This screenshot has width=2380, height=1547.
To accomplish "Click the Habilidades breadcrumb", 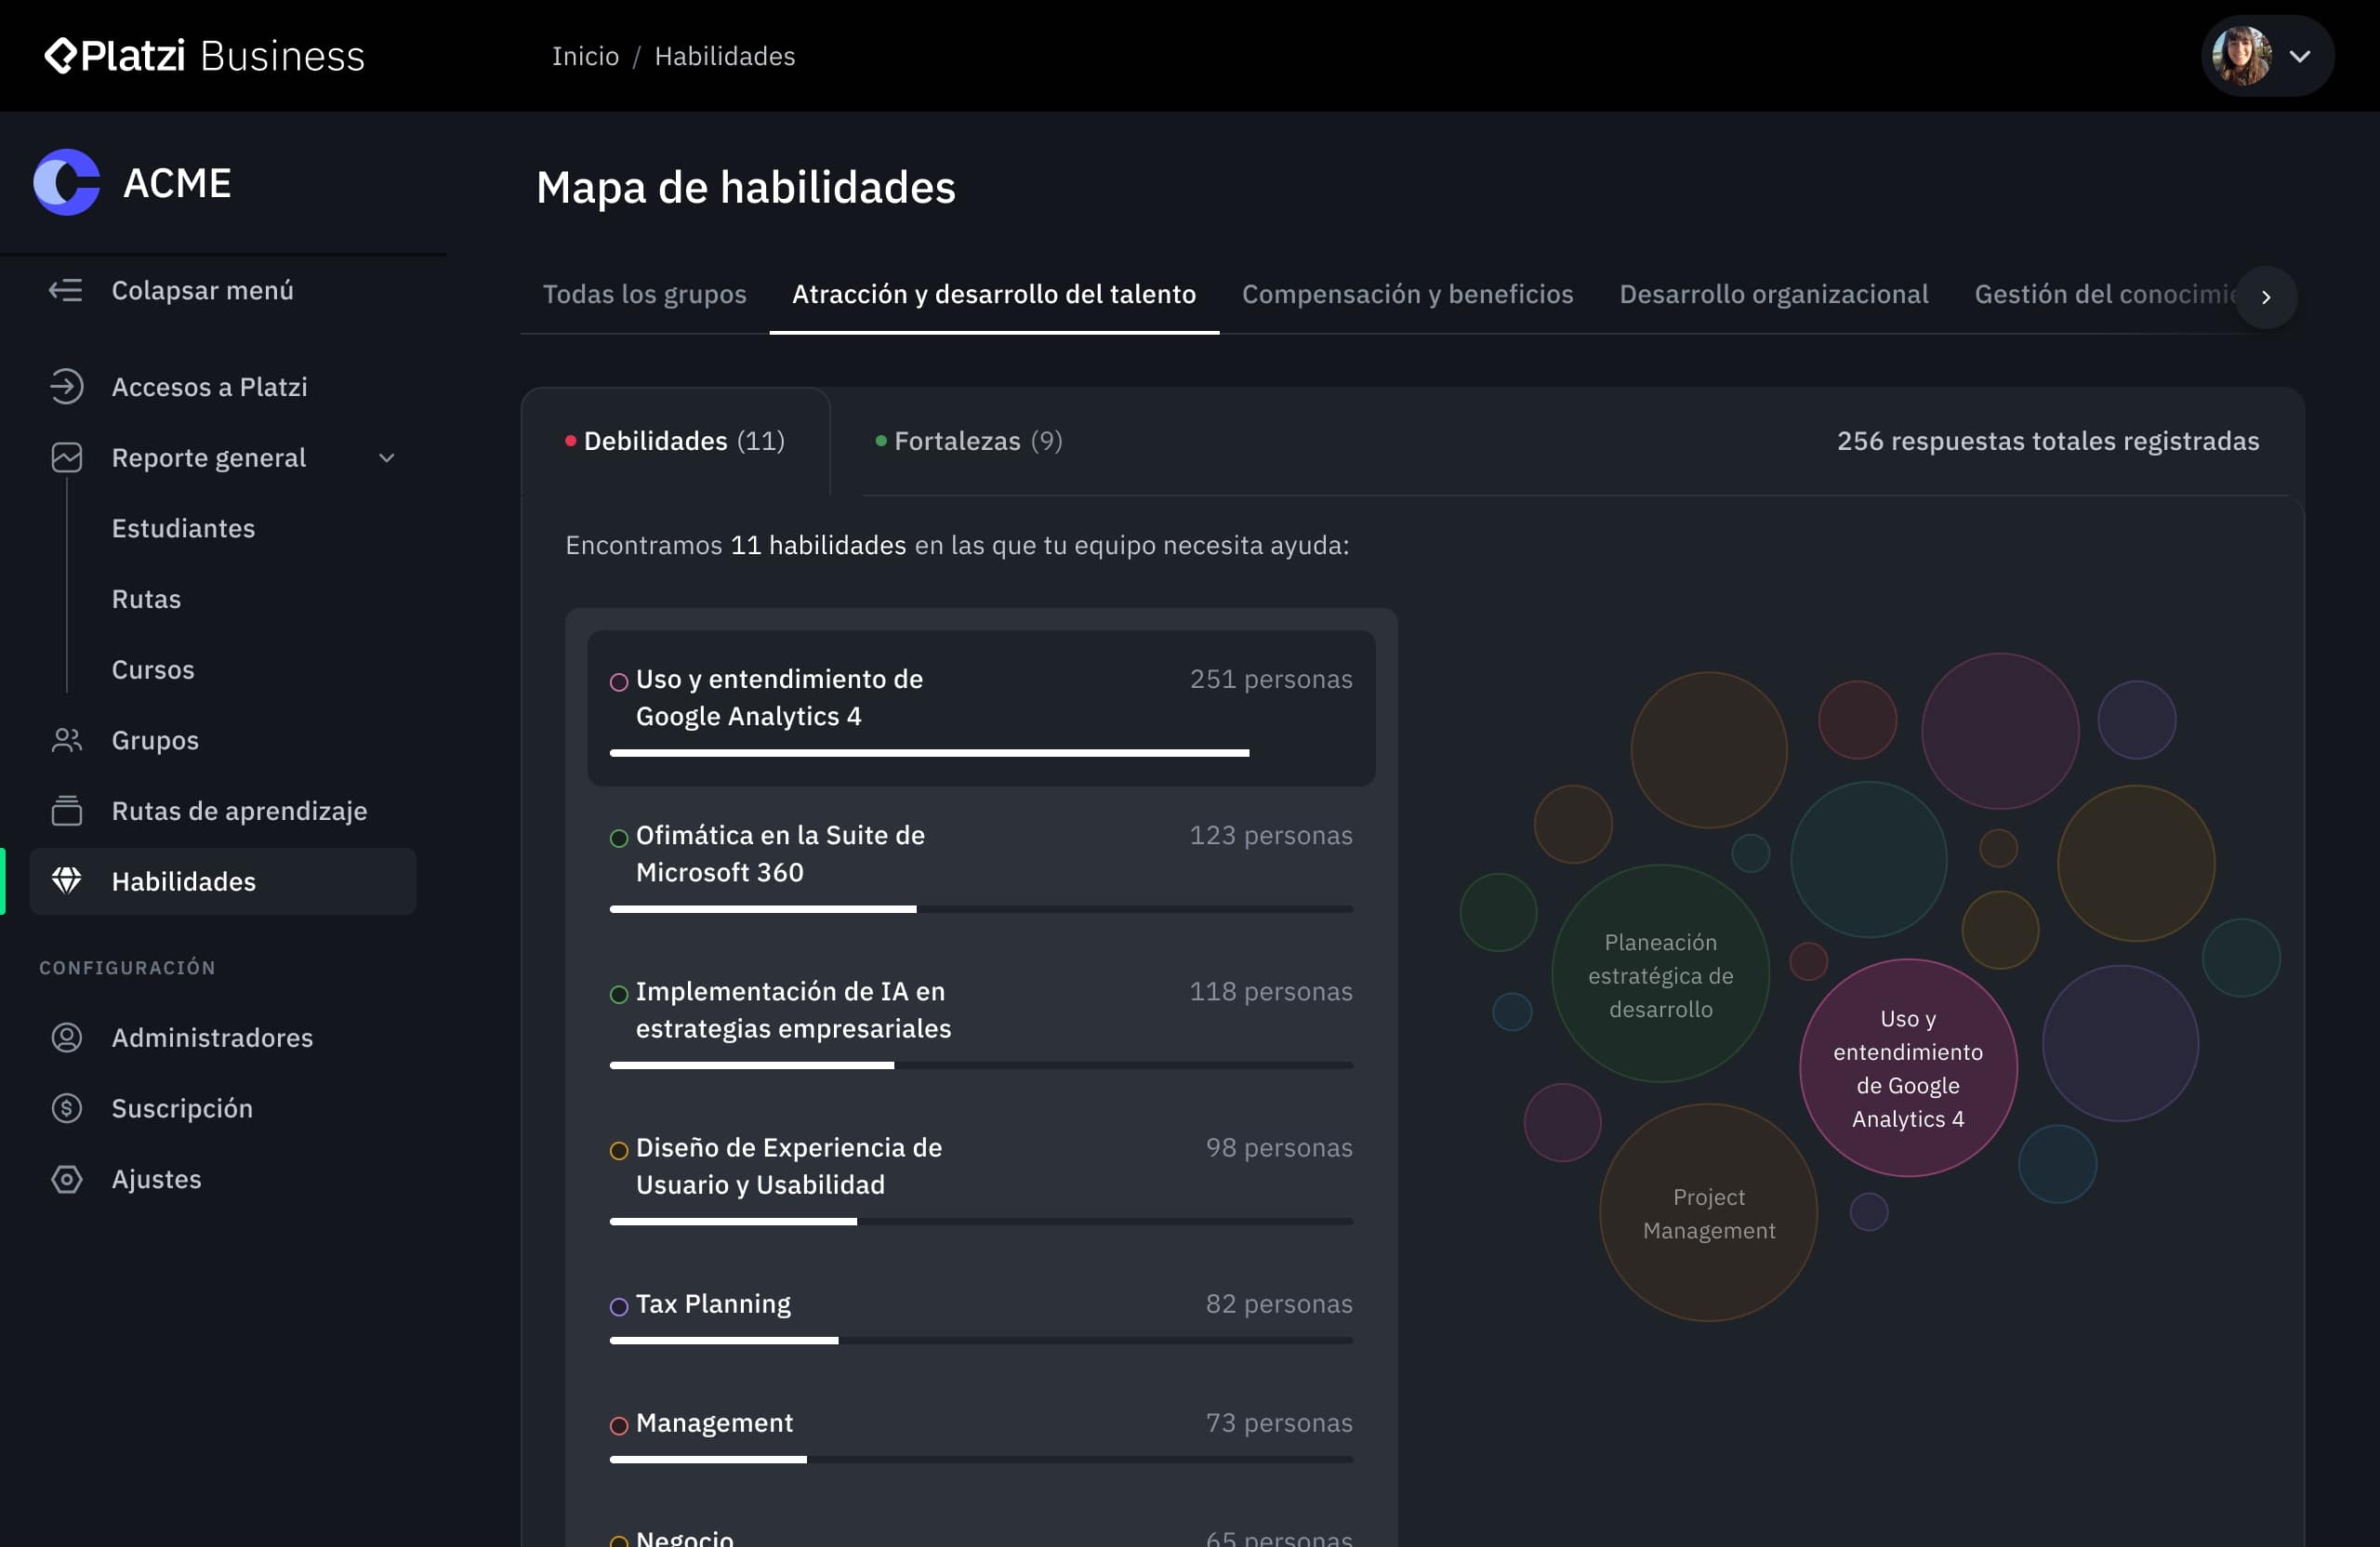I will (724, 56).
